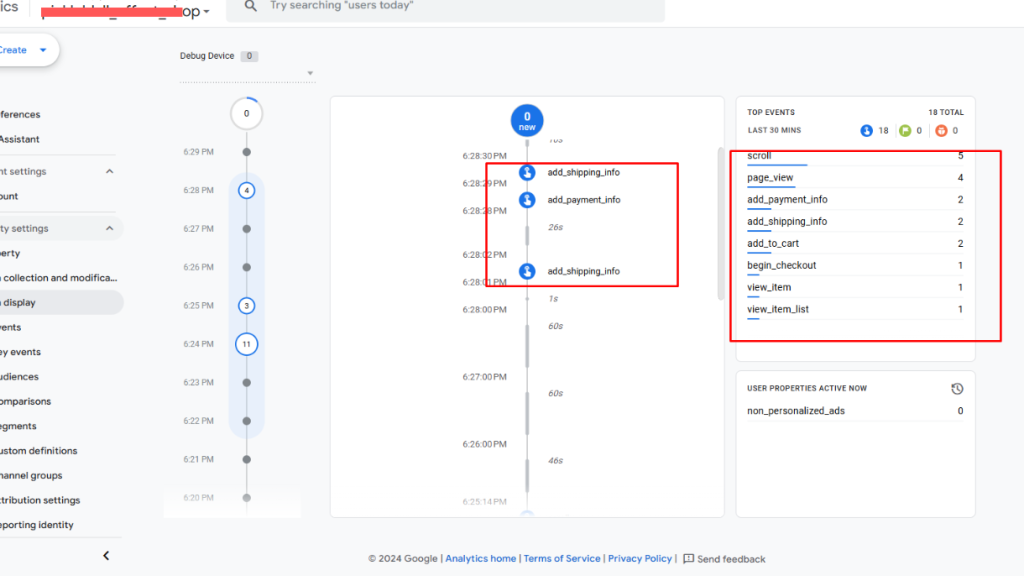Click the top "0" circle on minutes timeline
Screen dimensions: 1024x576
(246, 114)
